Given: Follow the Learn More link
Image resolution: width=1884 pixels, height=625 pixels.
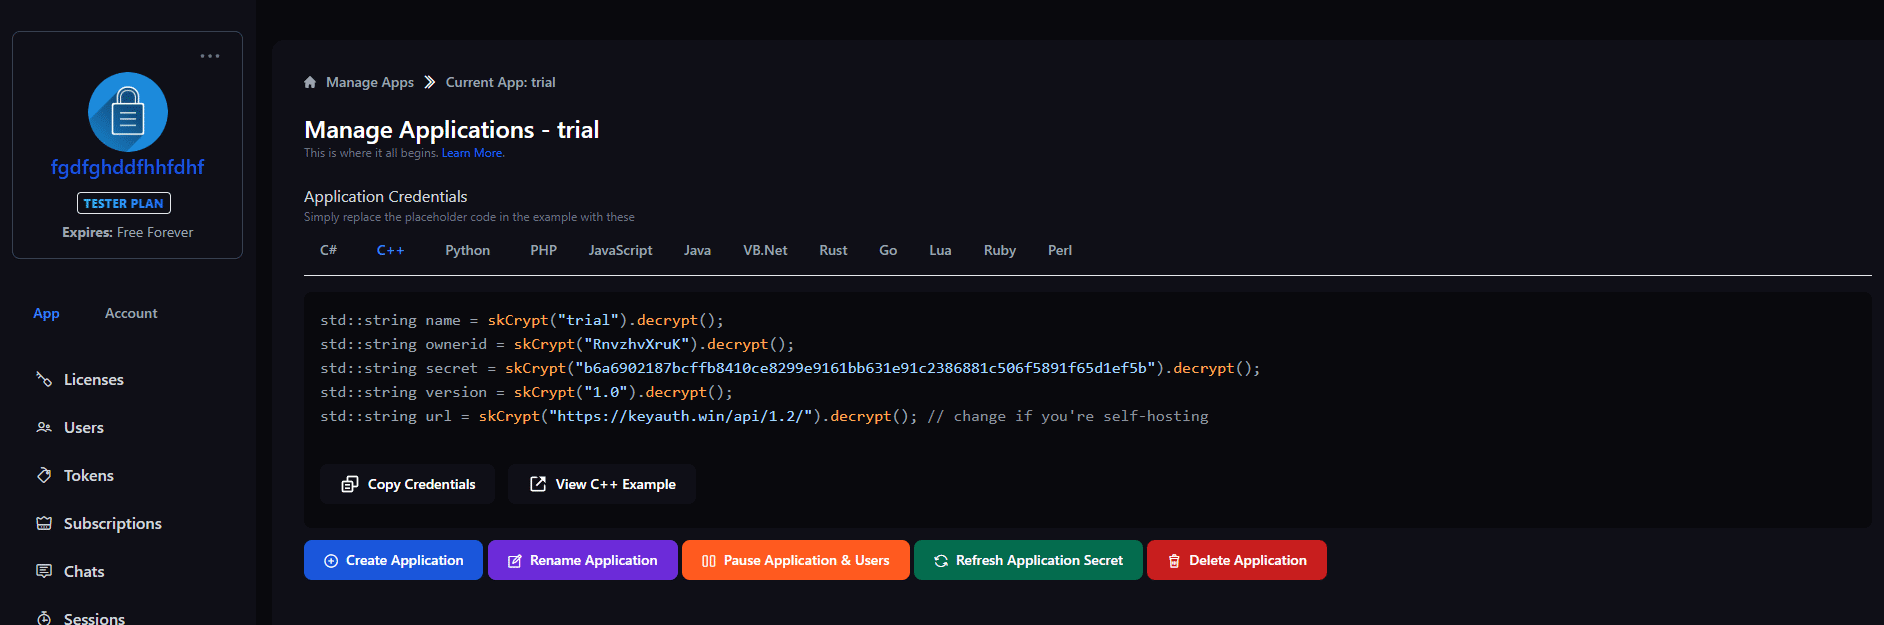Looking at the screenshot, I should pyautogui.click(x=473, y=153).
